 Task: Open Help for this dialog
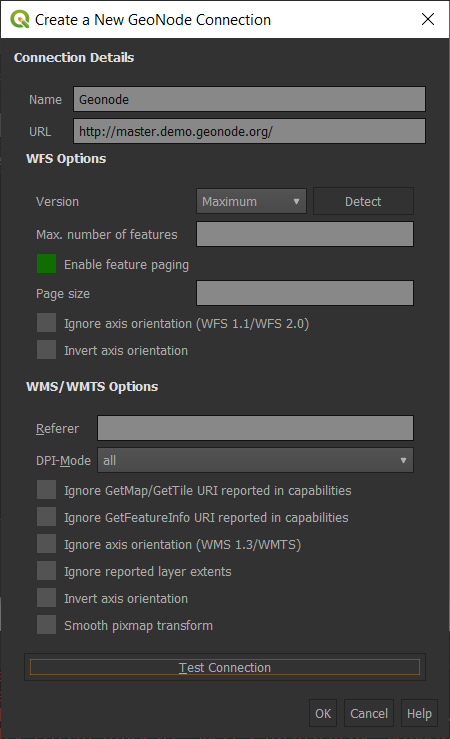419,714
